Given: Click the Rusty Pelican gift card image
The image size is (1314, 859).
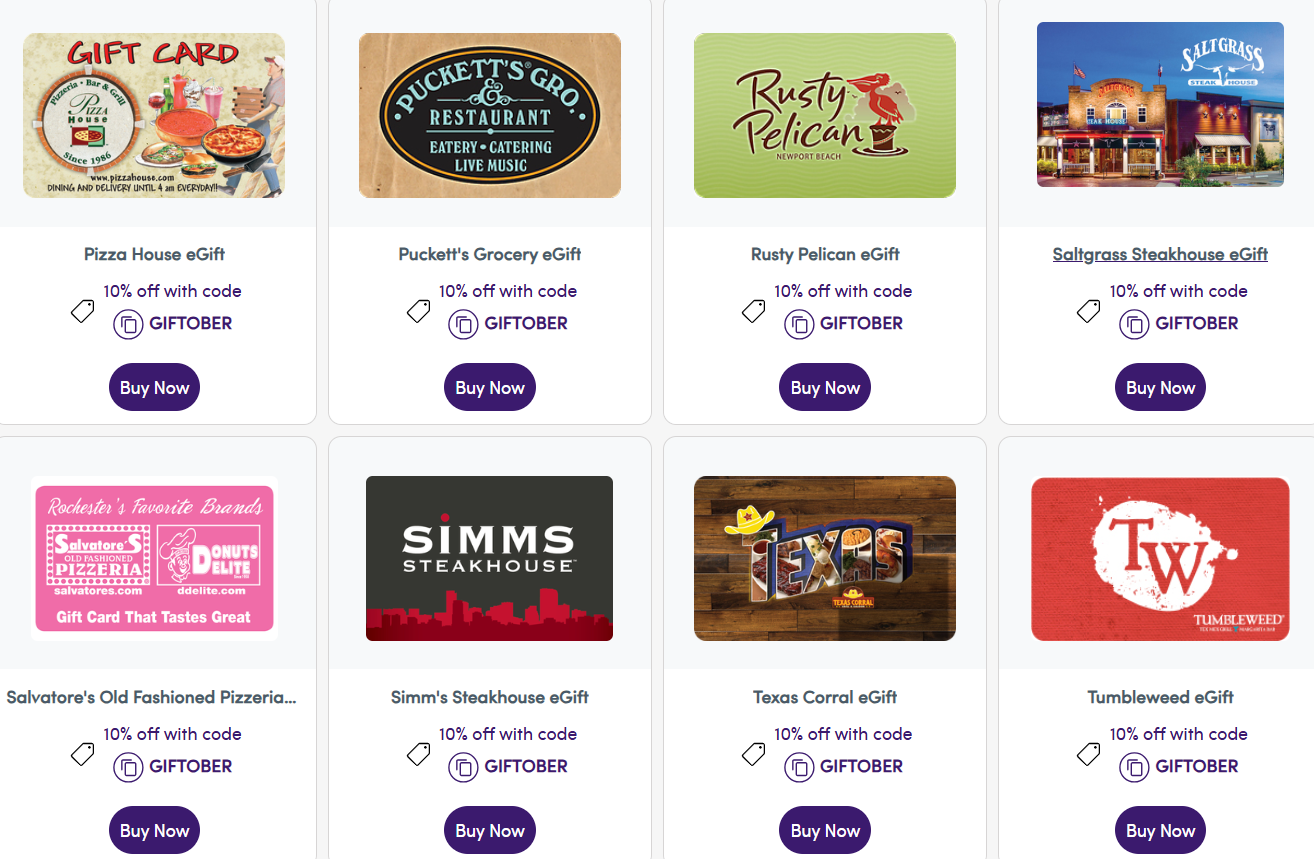Looking at the screenshot, I should coord(824,115).
